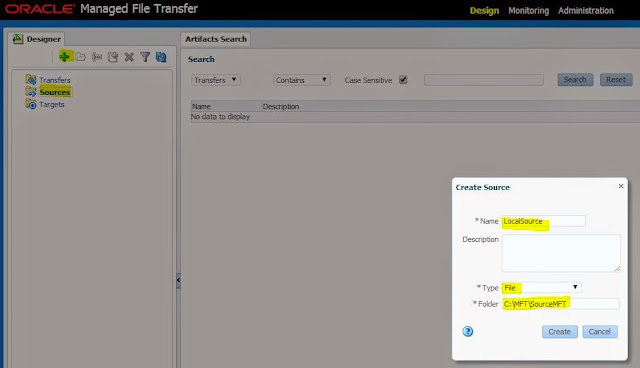The image size is (640, 368).
Task: Click the Name field containing LocalSource
Action: click(x=544, y=221)
